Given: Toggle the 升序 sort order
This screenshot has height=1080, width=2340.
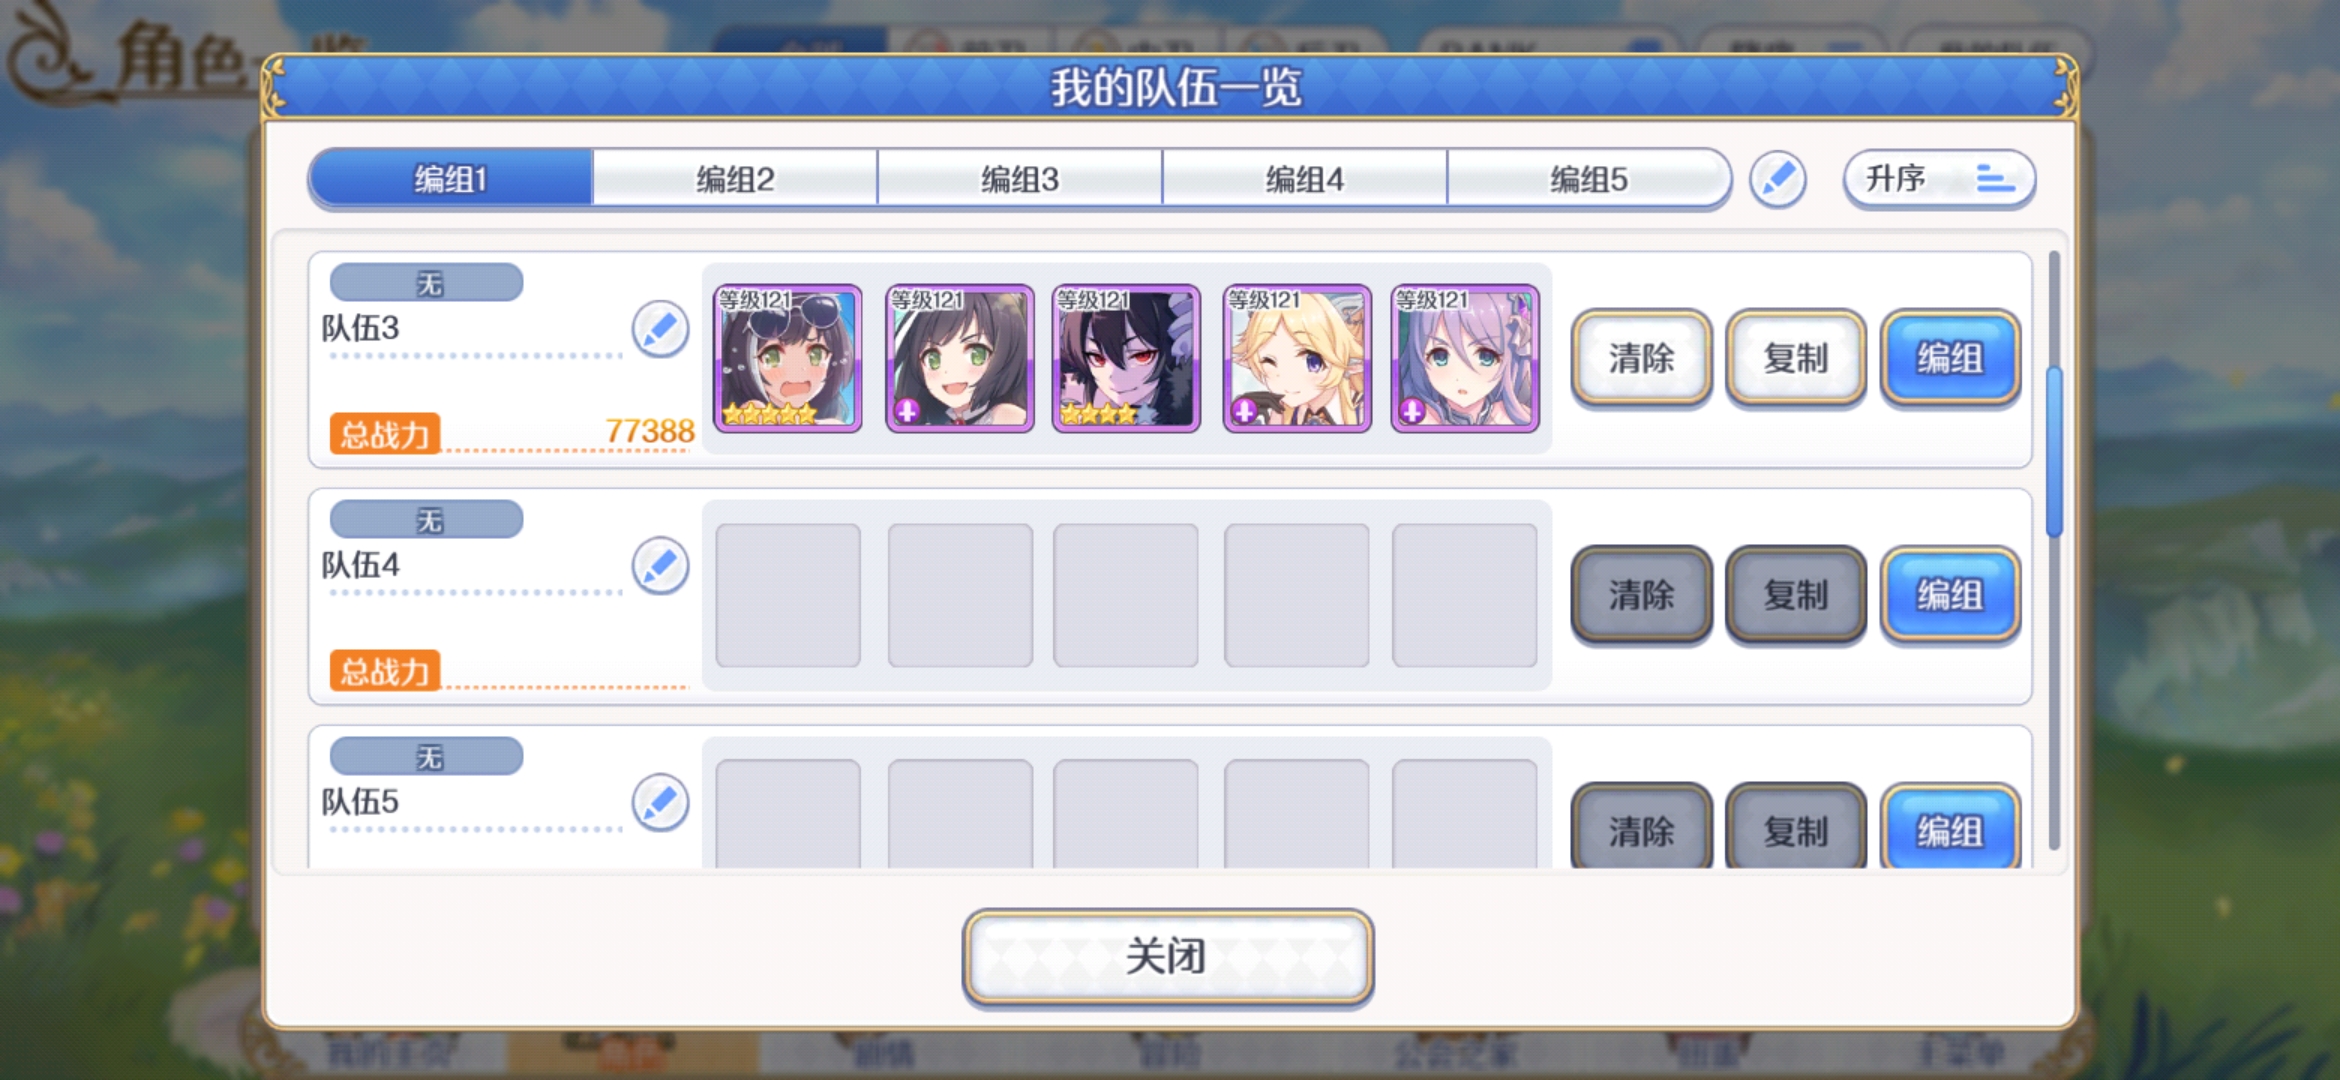Looking at the screenshot, I should click(x=1939, y=180).
